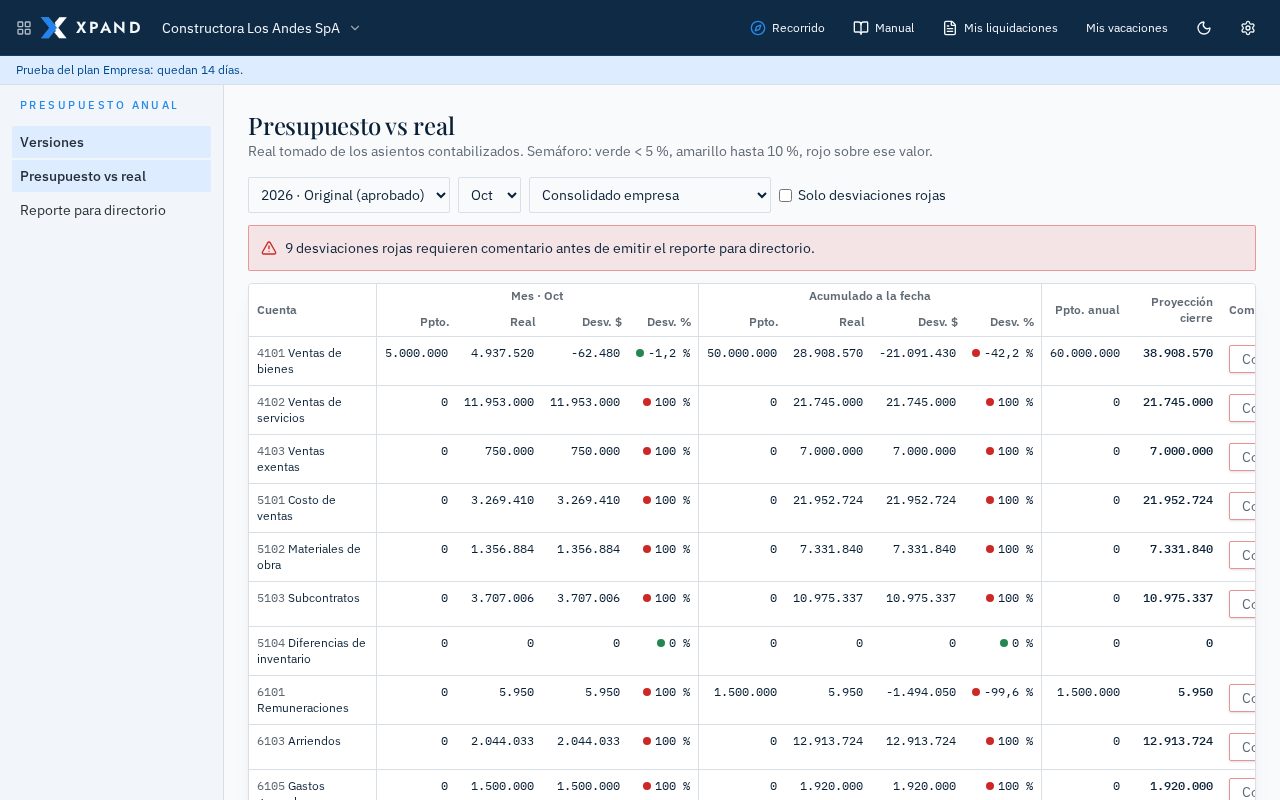Enable Solo desviaciones rojas checkbox
This screenshot has width=1280, height=800.
[x=785, y=195]
